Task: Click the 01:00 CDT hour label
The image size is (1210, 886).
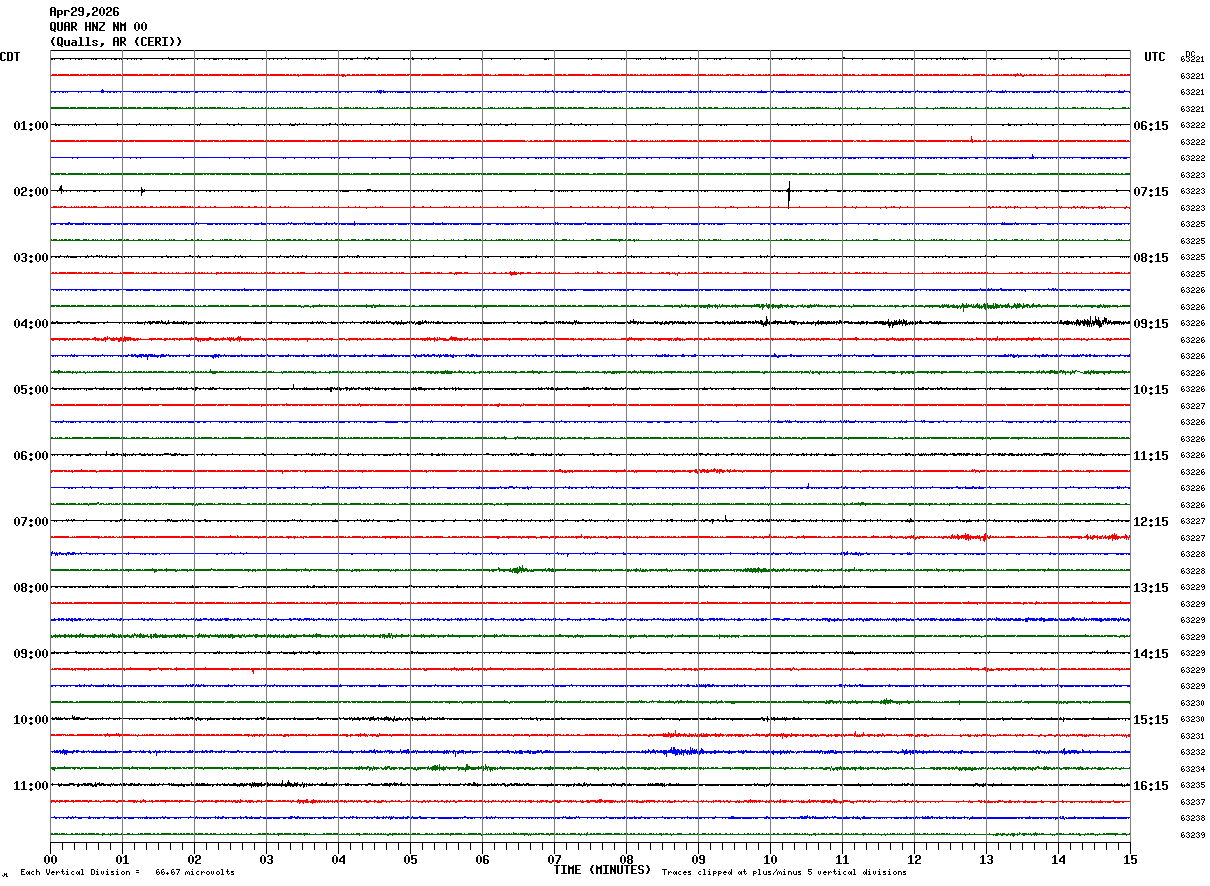Action: pyautogui.click(x=31, y=126)
